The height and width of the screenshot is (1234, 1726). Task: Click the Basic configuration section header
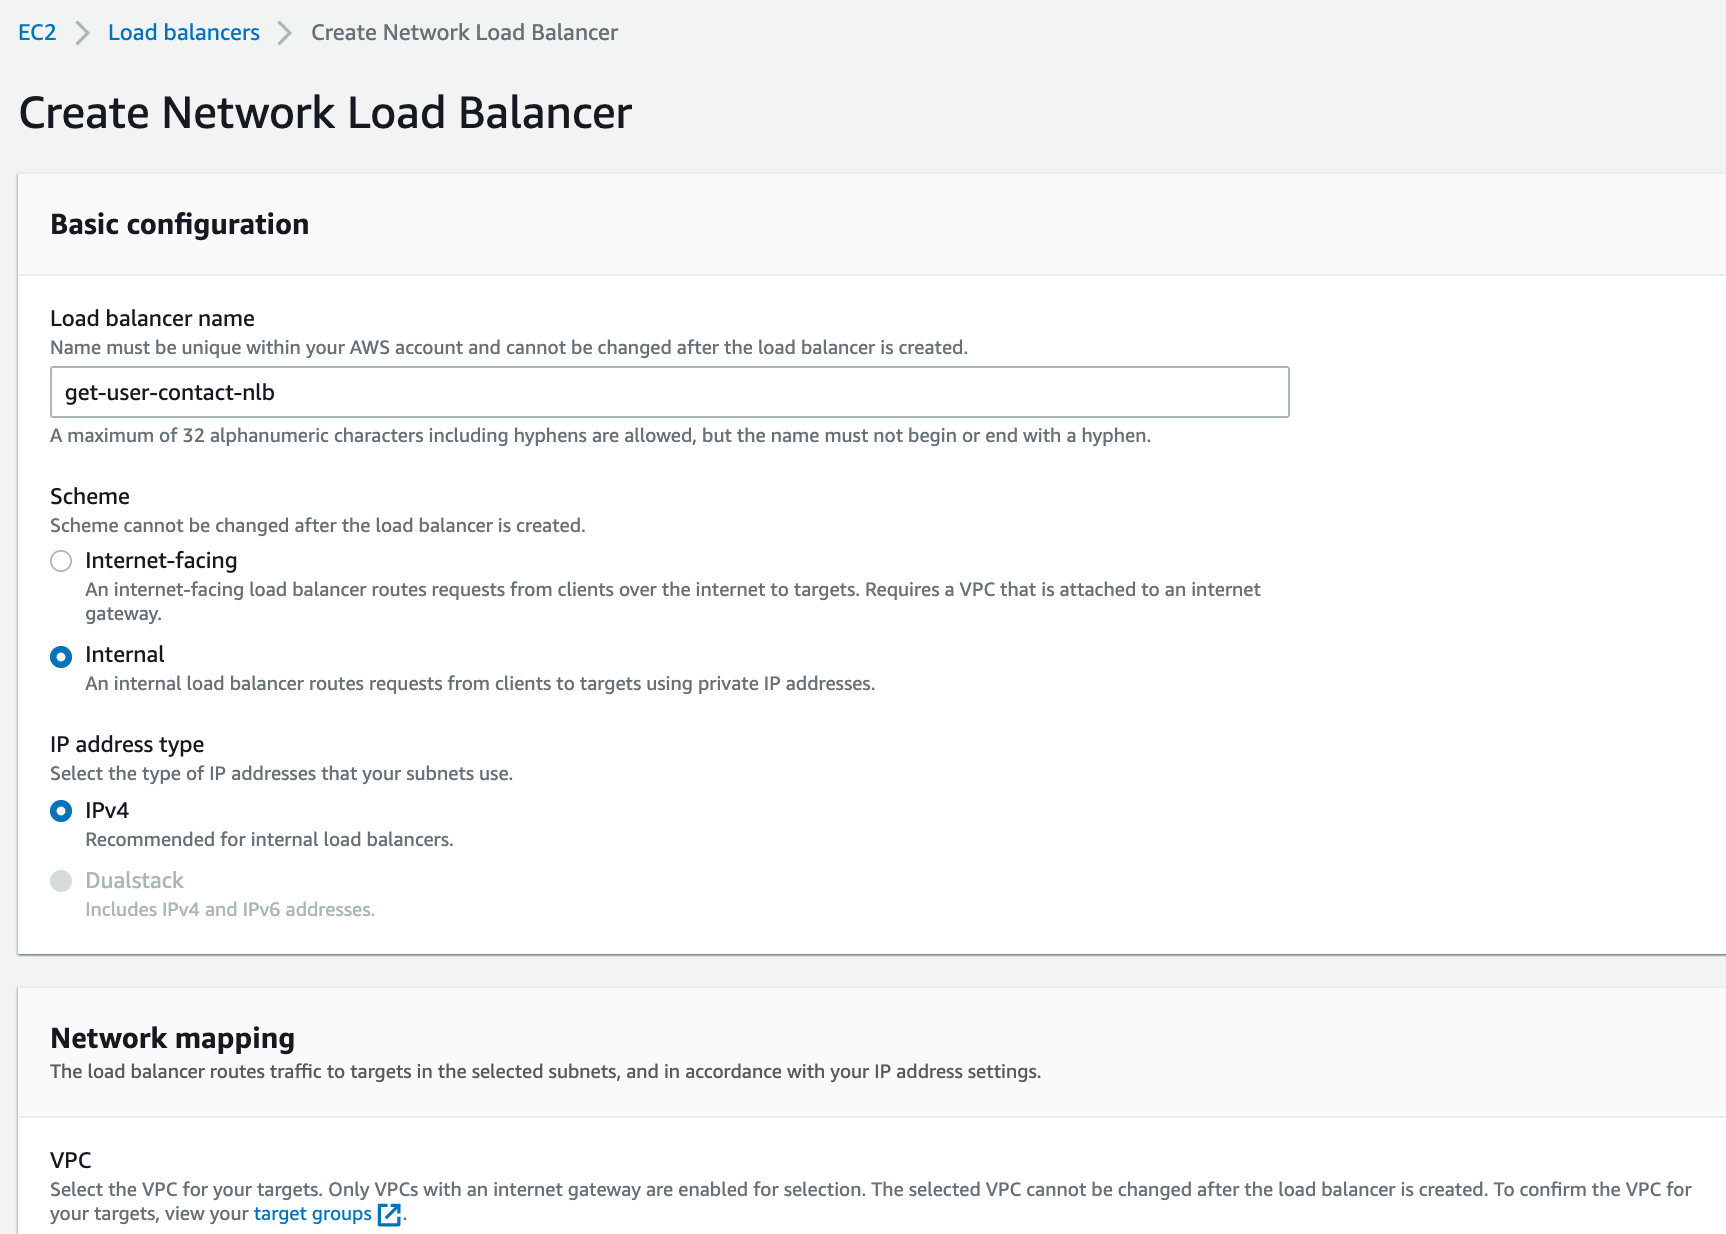coord(180,224)
